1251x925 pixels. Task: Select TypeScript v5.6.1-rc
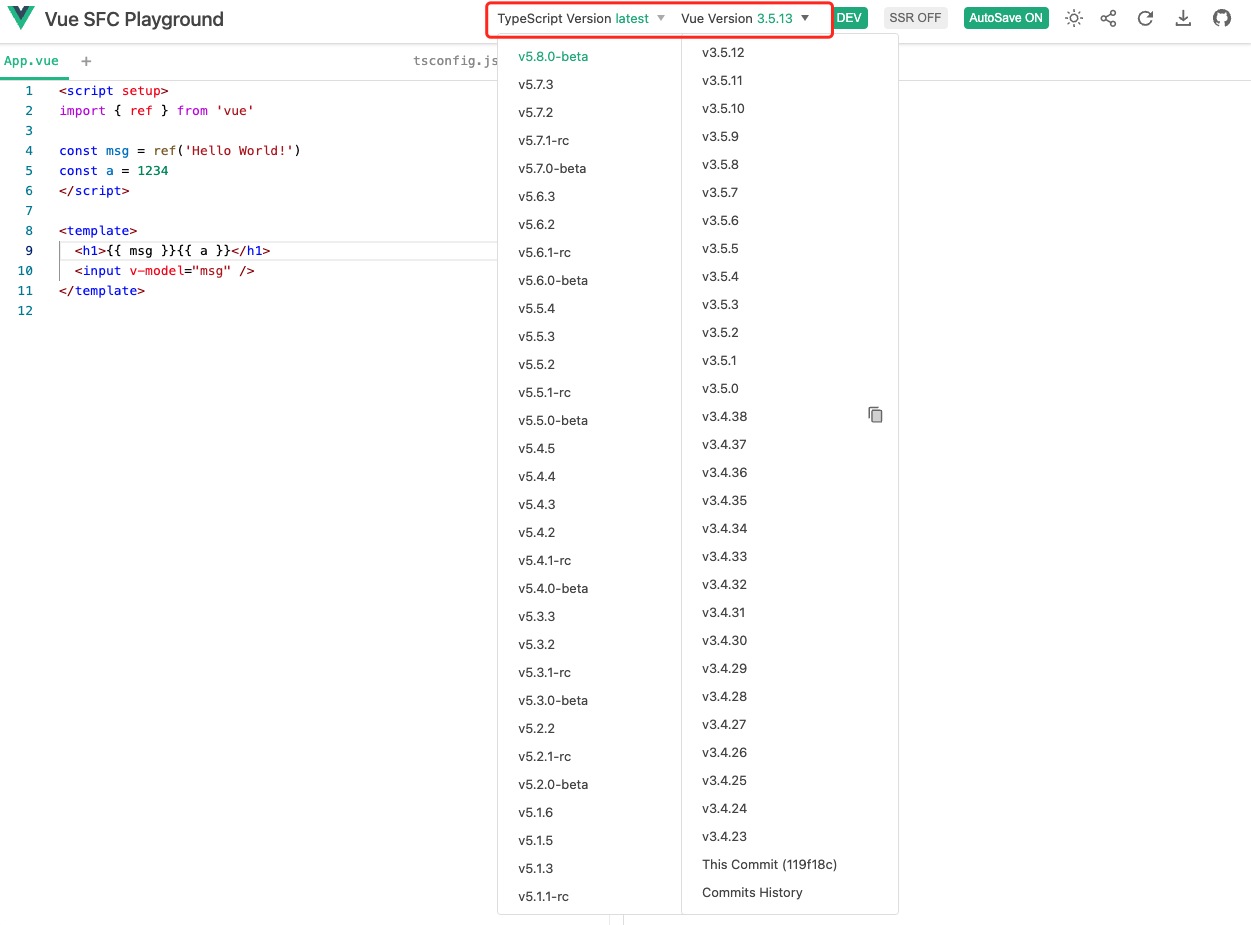coord(544,253)
